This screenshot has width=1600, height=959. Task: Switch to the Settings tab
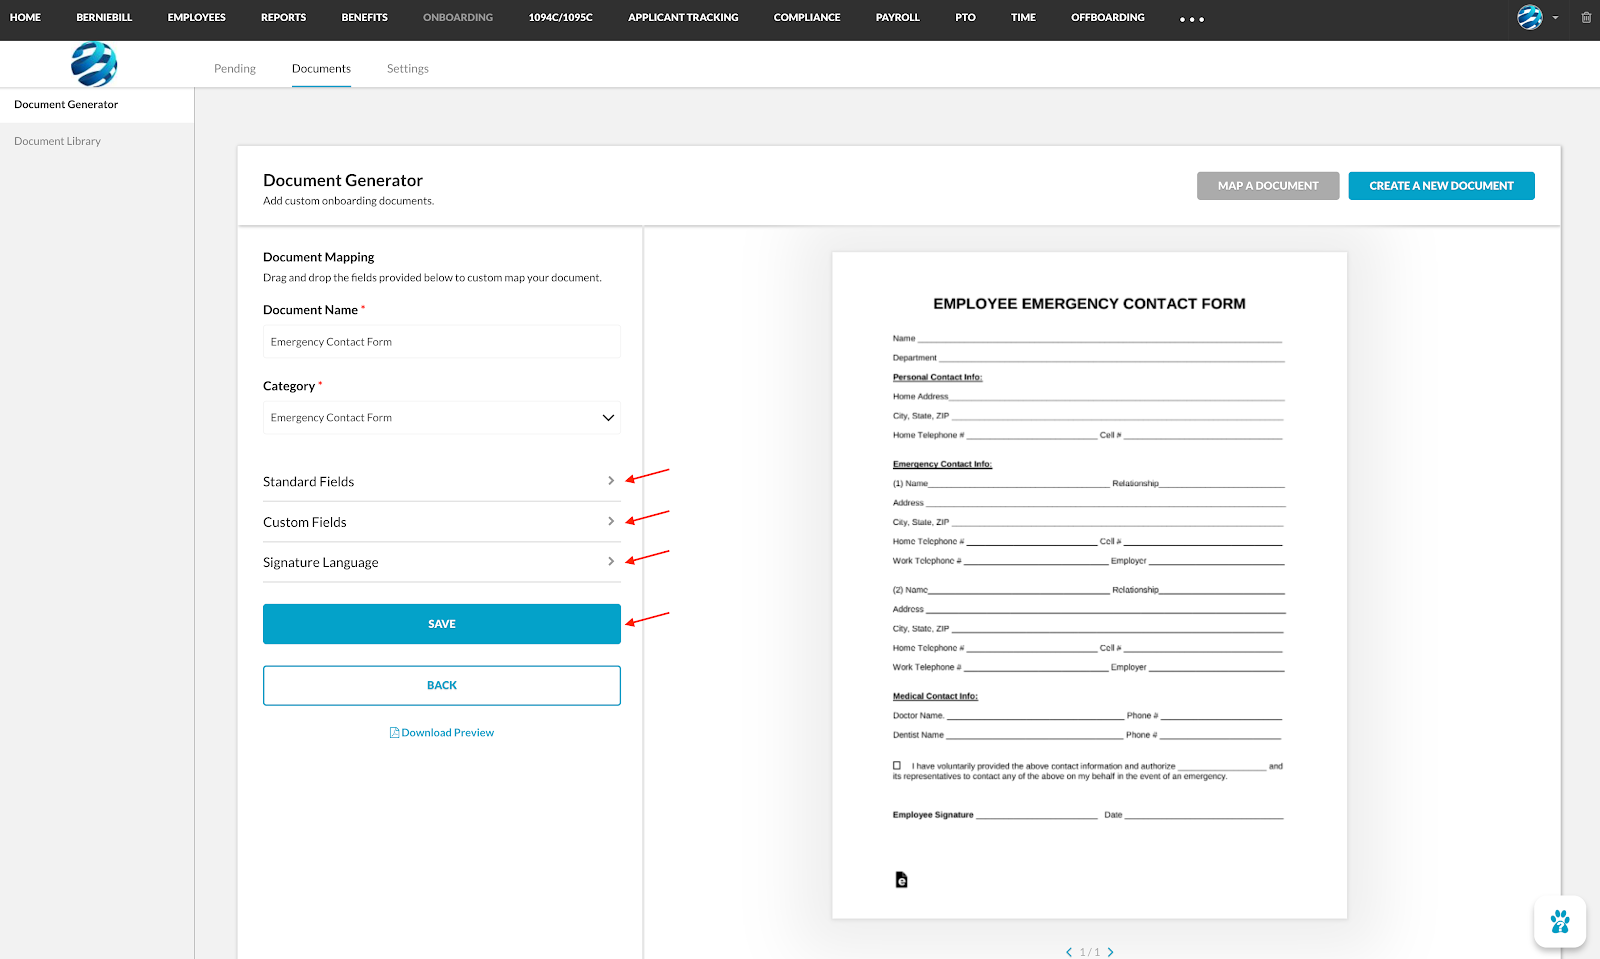point(408,69)
